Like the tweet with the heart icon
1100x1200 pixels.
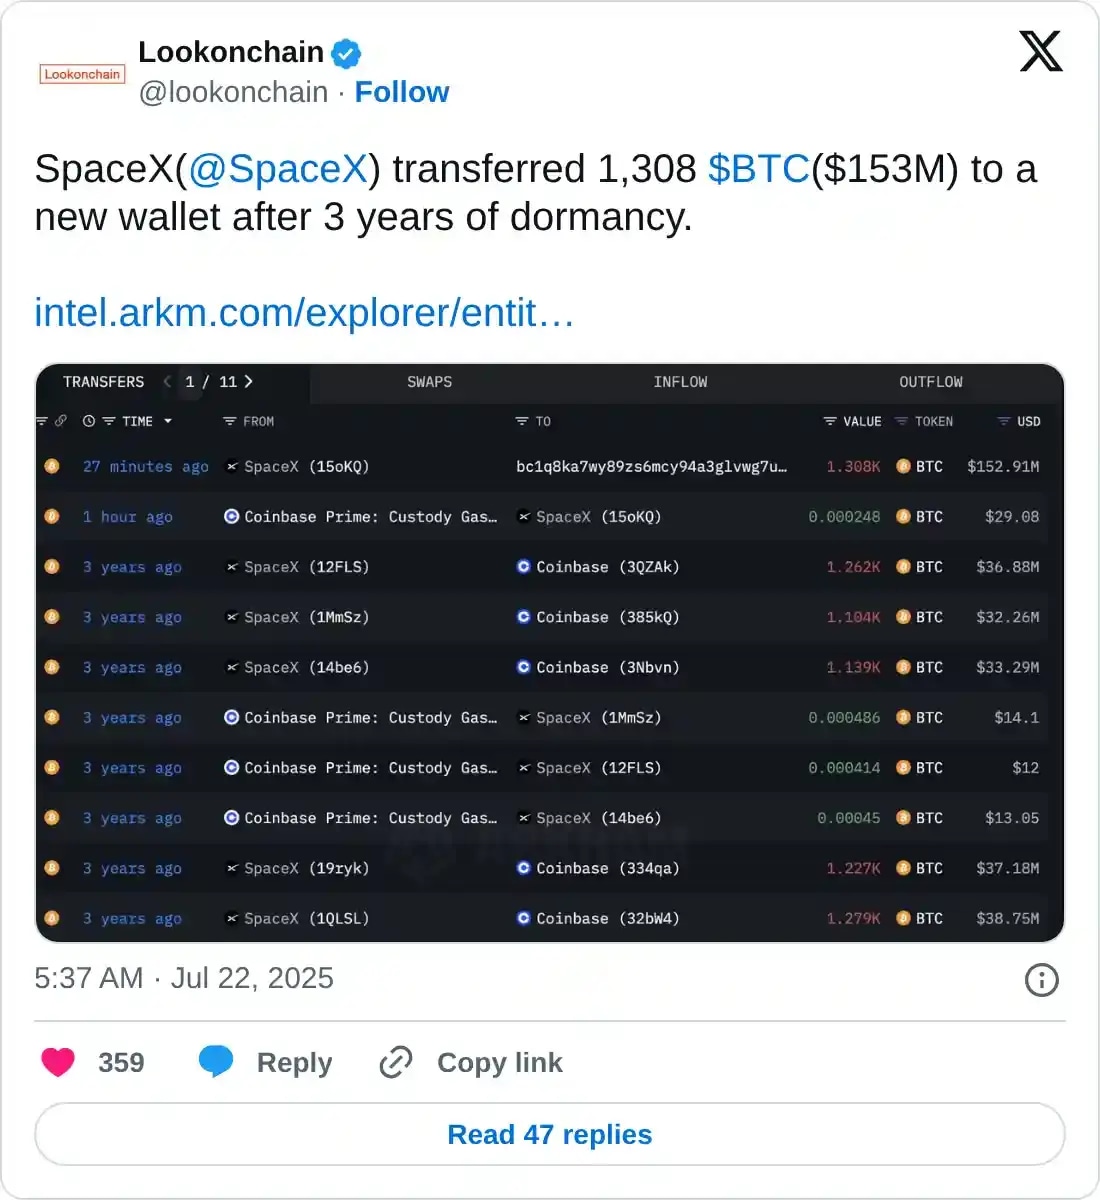coord(58,1062)
